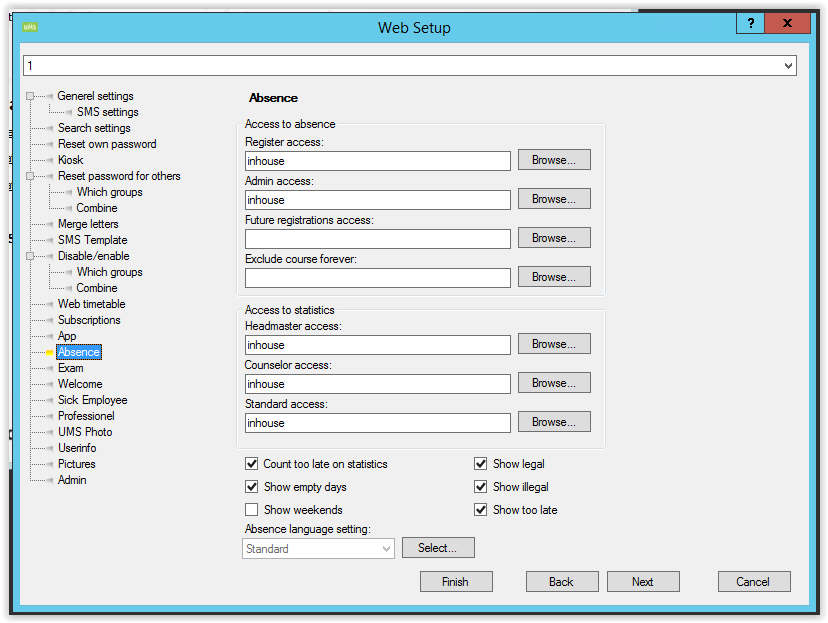The image size is (828, 623).
Task: Go to UMS Photo settings page
Action: [85, 432]
